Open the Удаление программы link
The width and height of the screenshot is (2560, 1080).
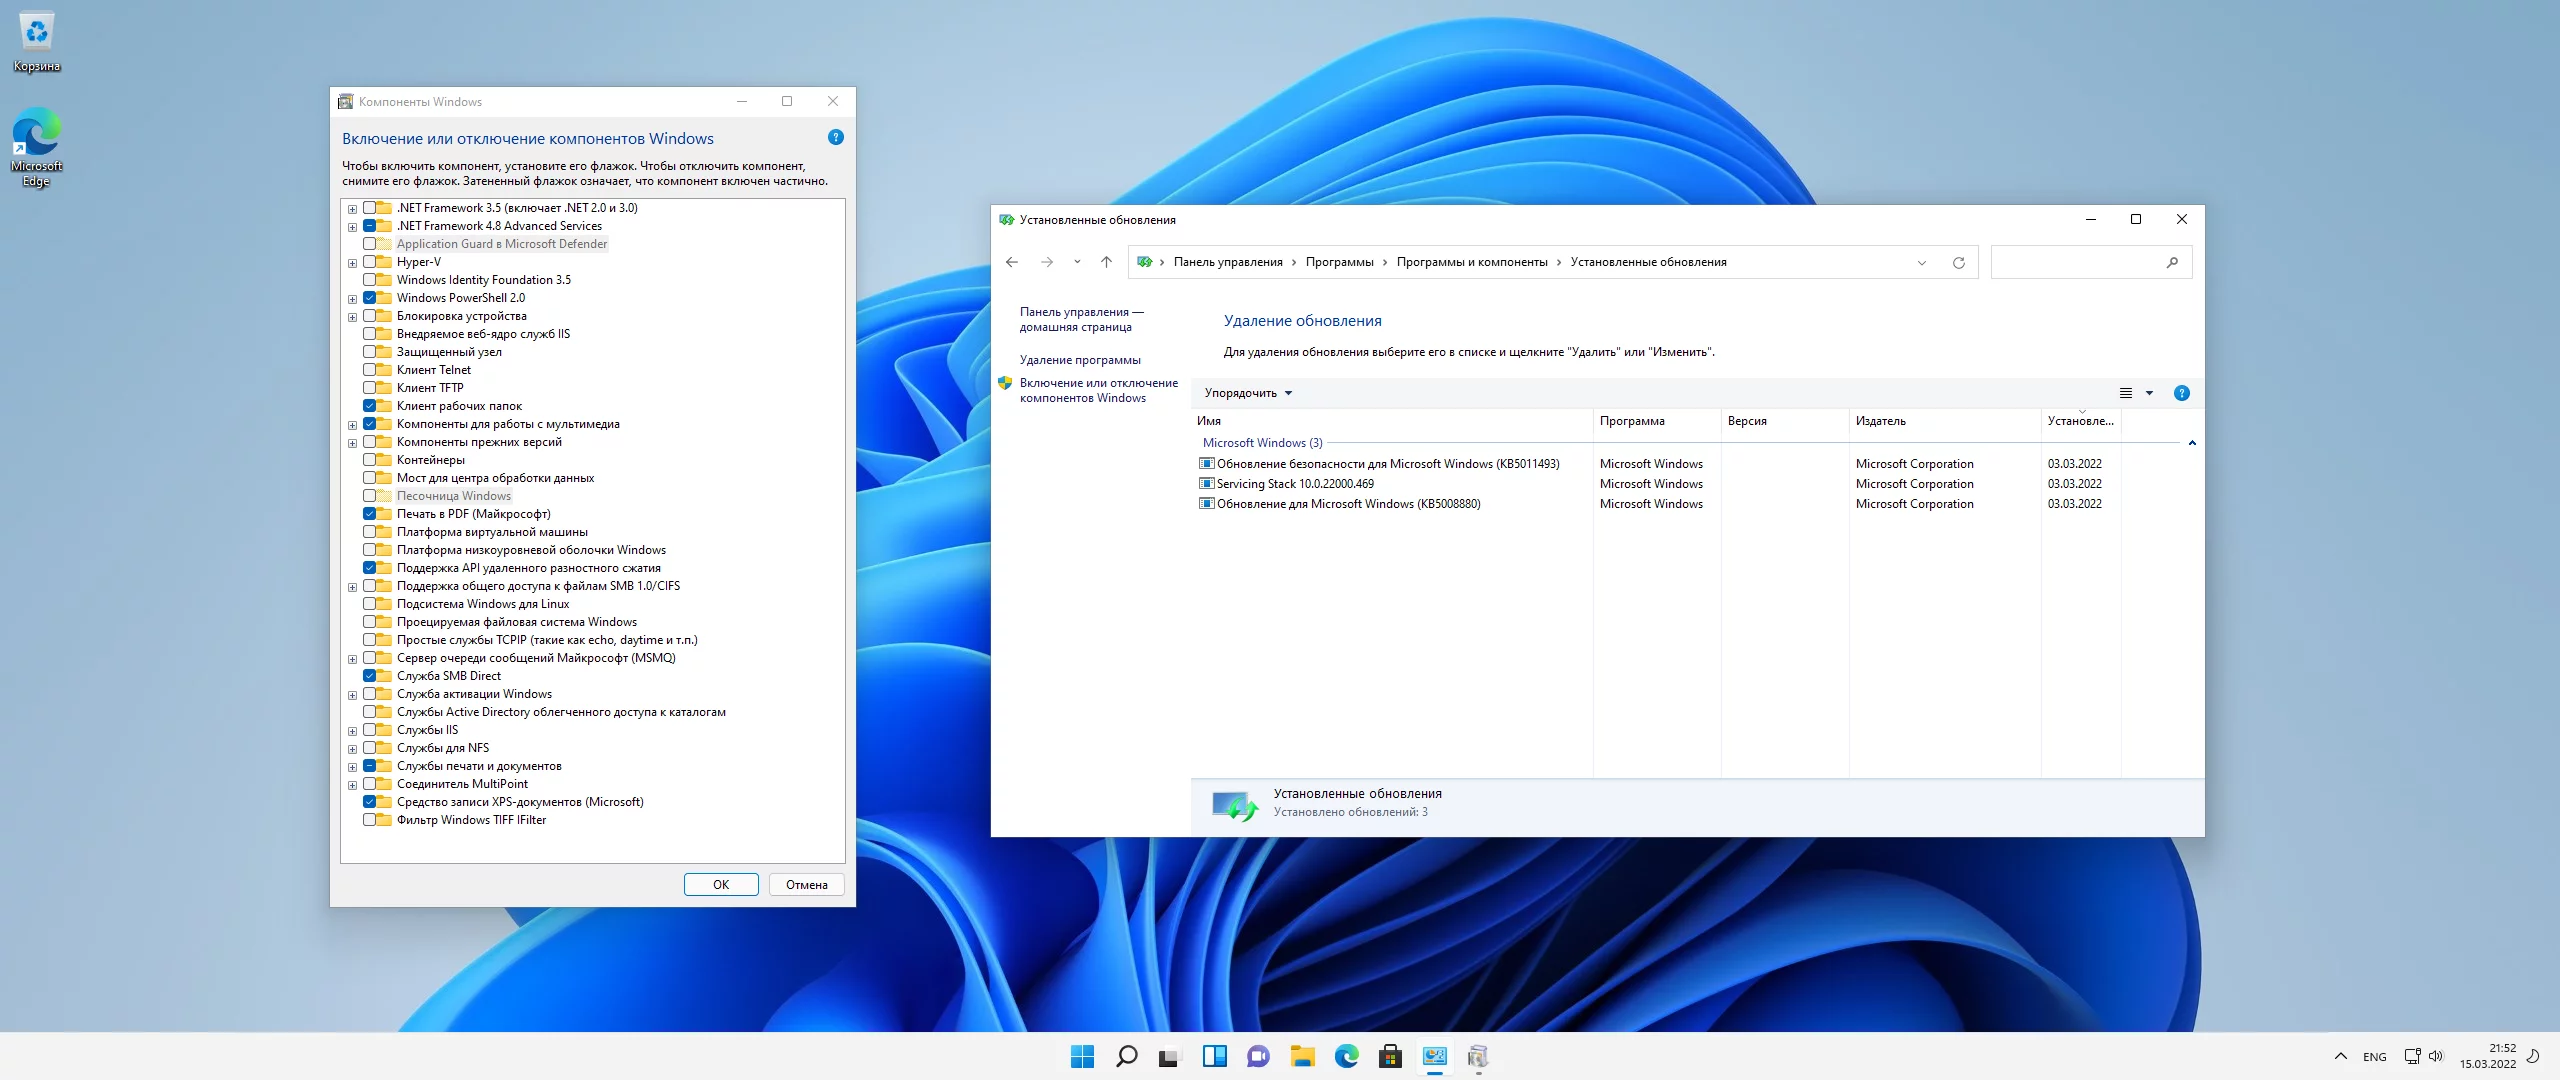[1080, 360]
